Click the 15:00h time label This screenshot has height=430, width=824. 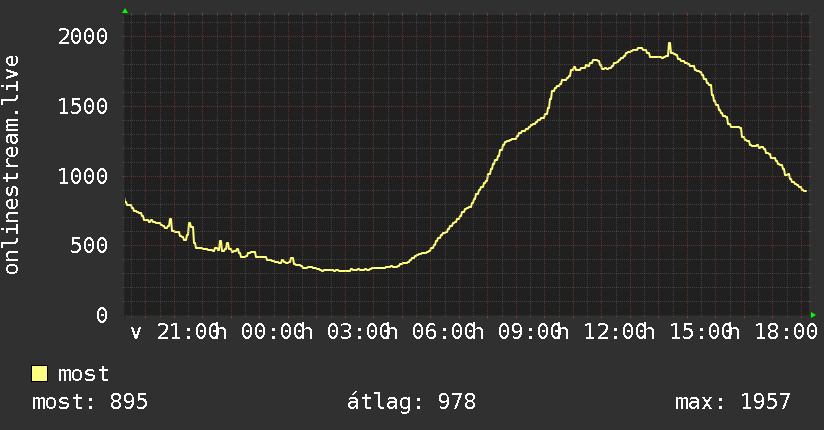[x=705, y=332]
